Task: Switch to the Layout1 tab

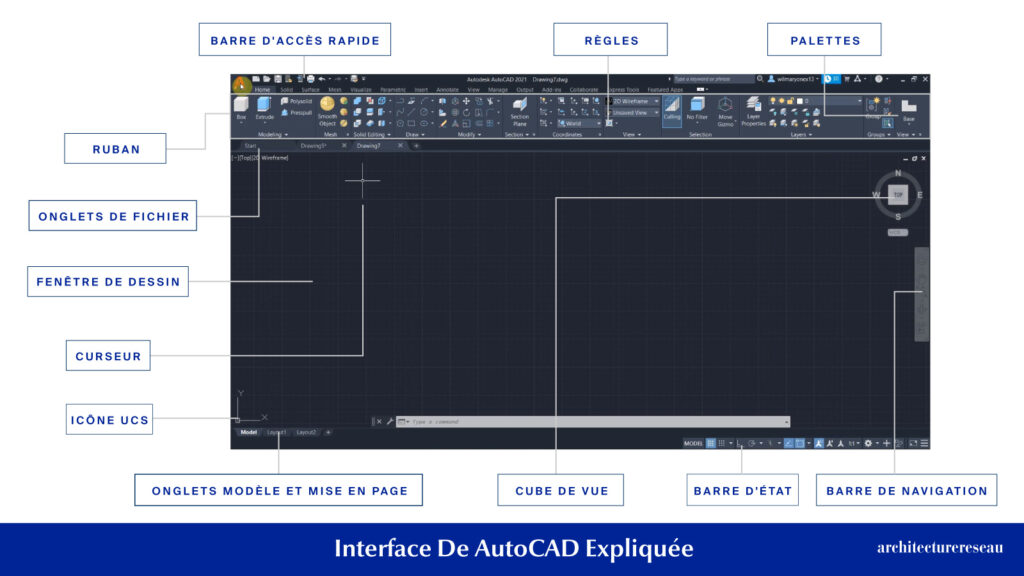Action: point(278,431)
